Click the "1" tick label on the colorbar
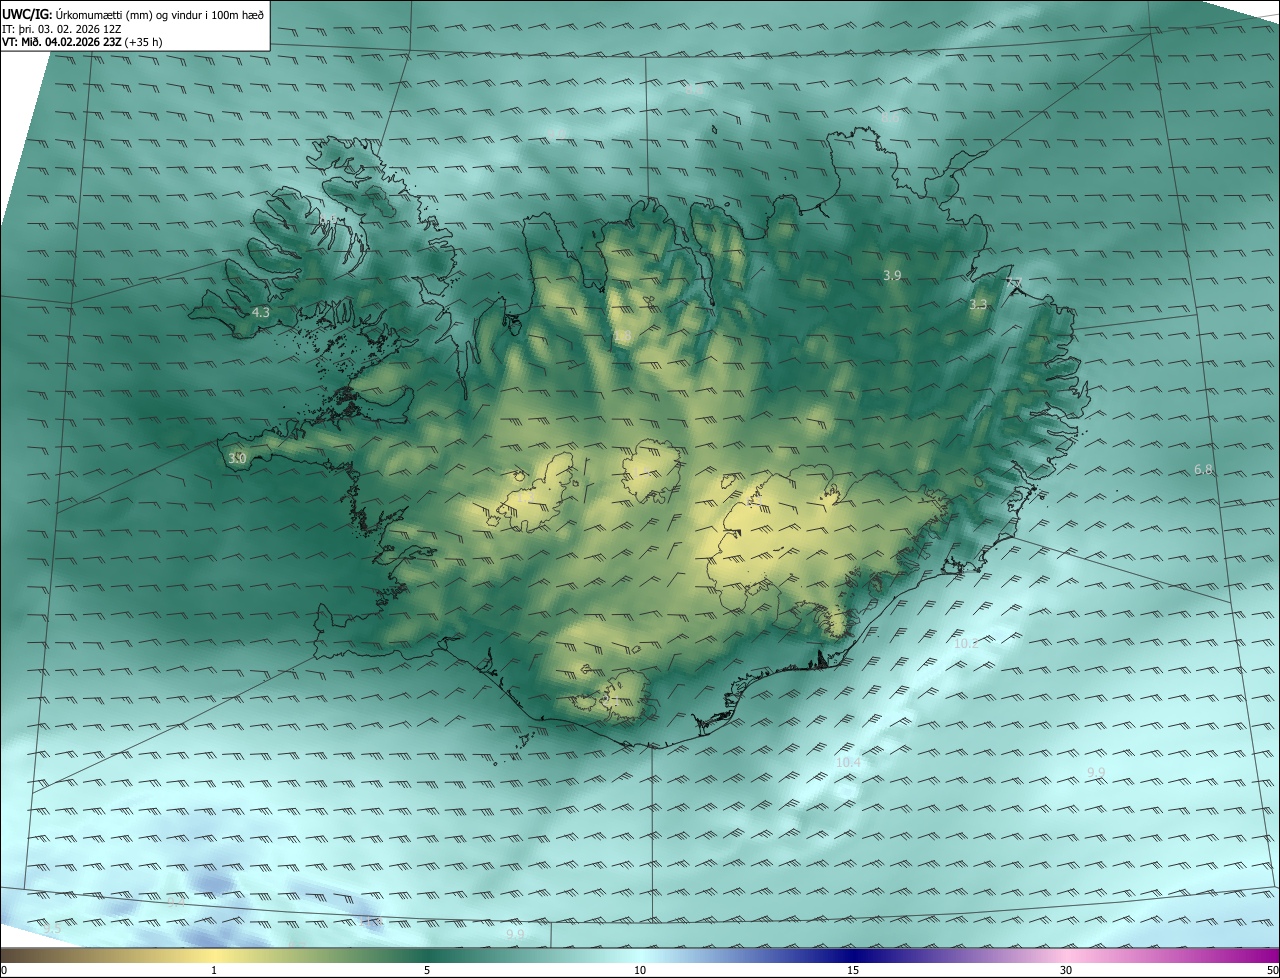 (x=214, y=970)
